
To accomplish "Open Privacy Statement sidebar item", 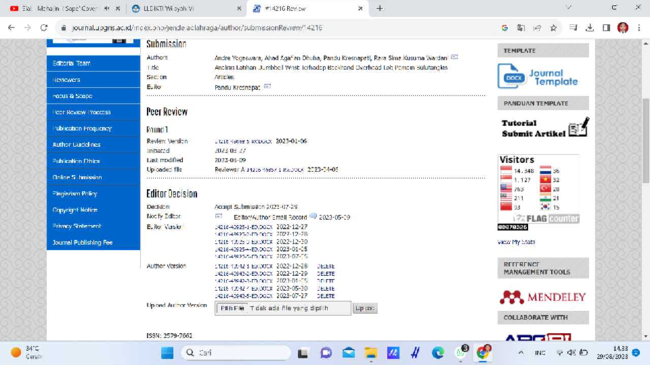I will click(93, 226).
